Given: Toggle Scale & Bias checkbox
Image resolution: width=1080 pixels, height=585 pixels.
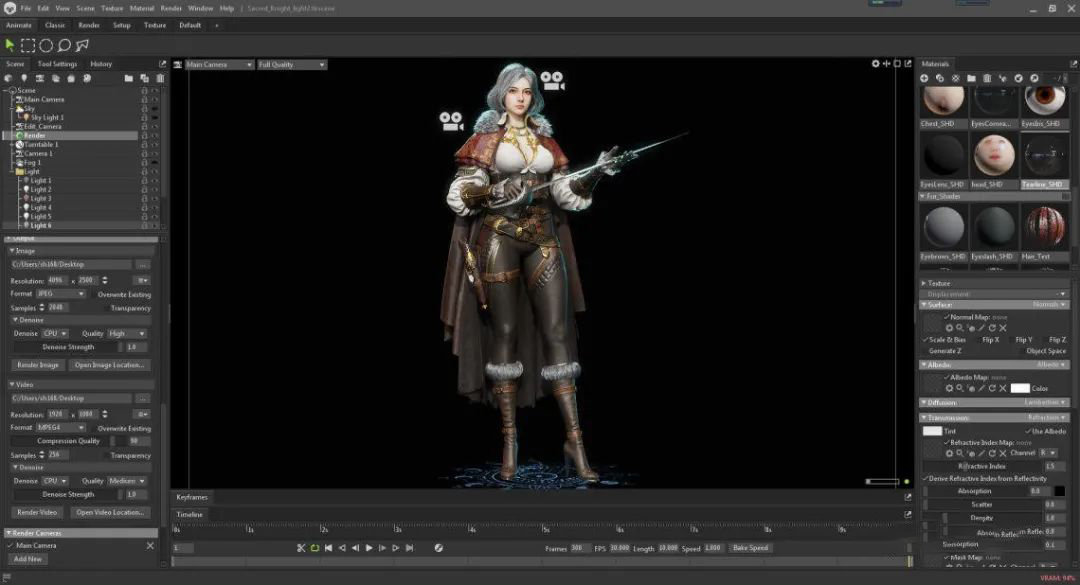Looking at the screenshot, I should click(925, 340).
